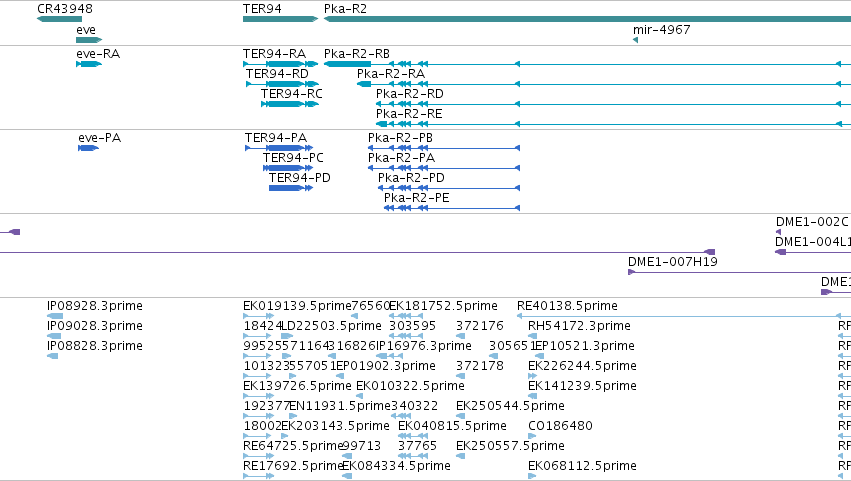Click EK250557.5prime EST label
The height and width of the screenshot is (481, 851).
coord(510,447)
